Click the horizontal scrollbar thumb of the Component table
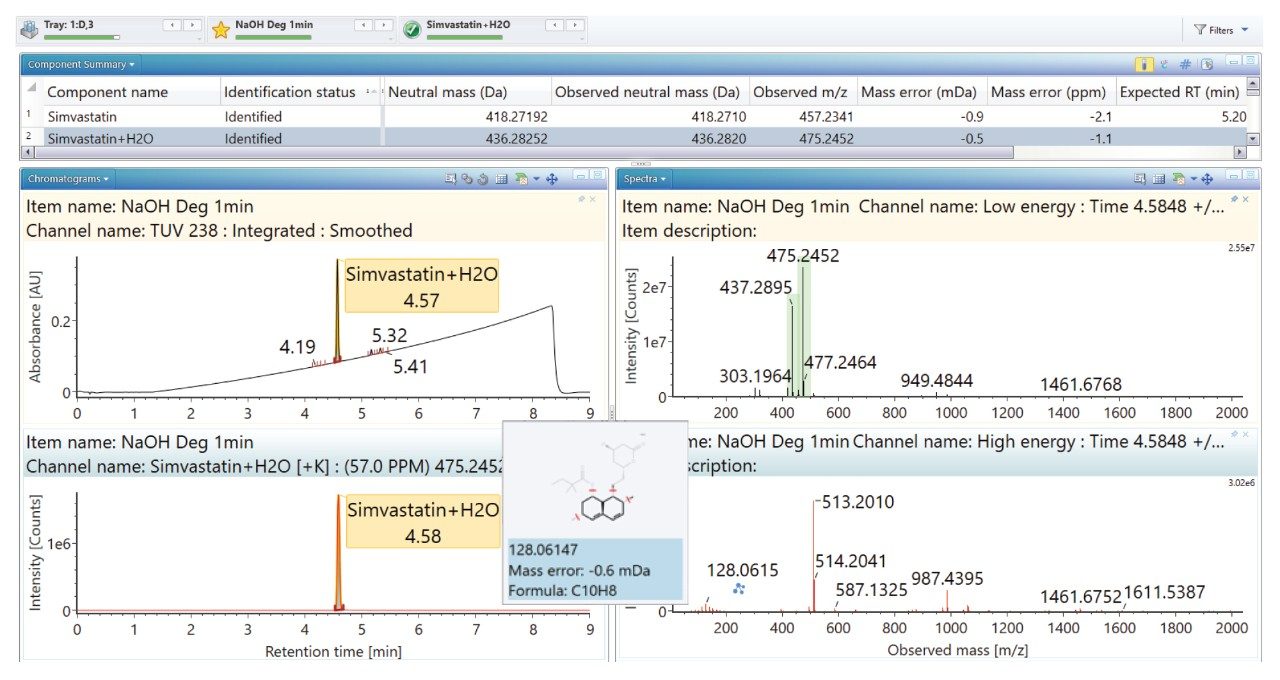This screenshot has height=680, width=1280. tap(523, 153)
